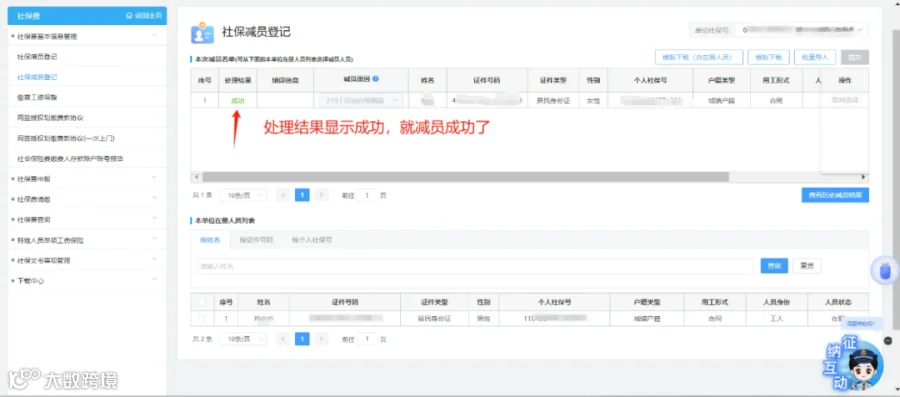Tick the select-all checkbox in lower table header

pyautogui.click(x=201, y=302)
